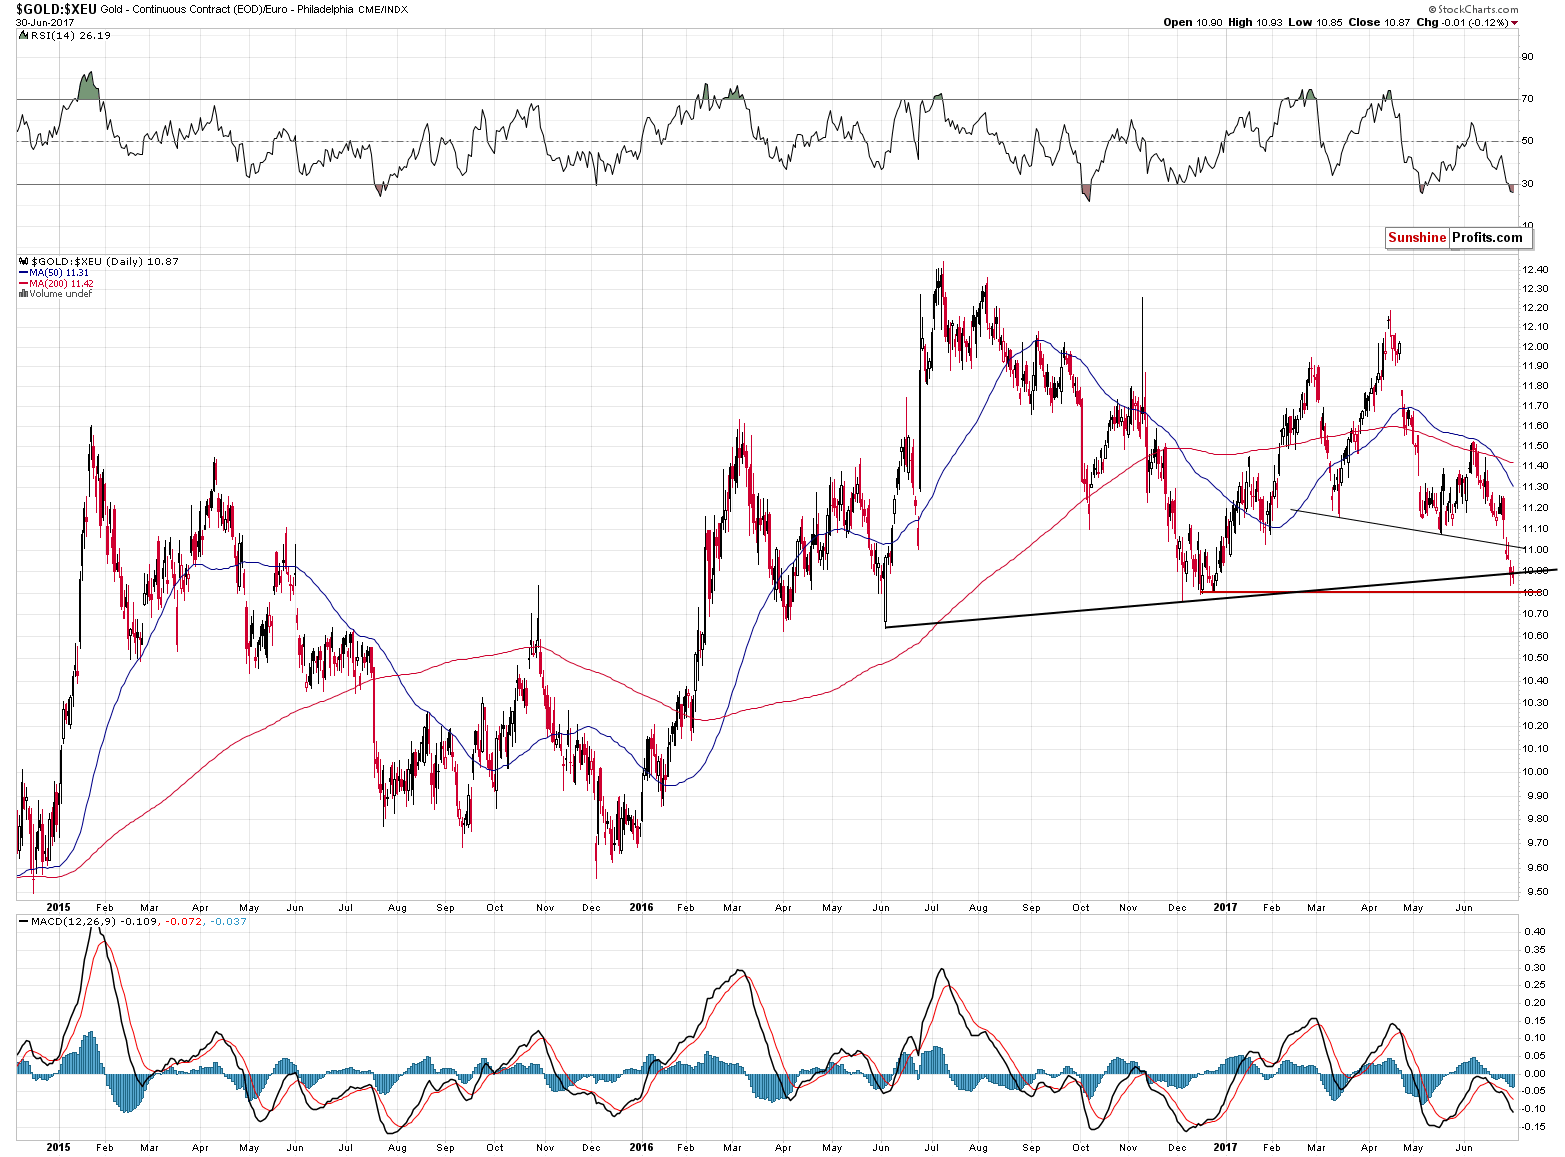Click the 12.40 price axis label
Image resolution: width=1565 pixels, height=1157 pixels.
(x=1535, y=270)
